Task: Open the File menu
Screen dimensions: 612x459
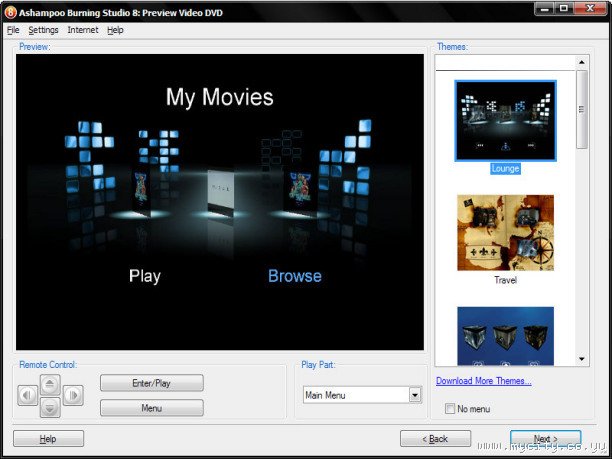Action: tap(13, 30)
